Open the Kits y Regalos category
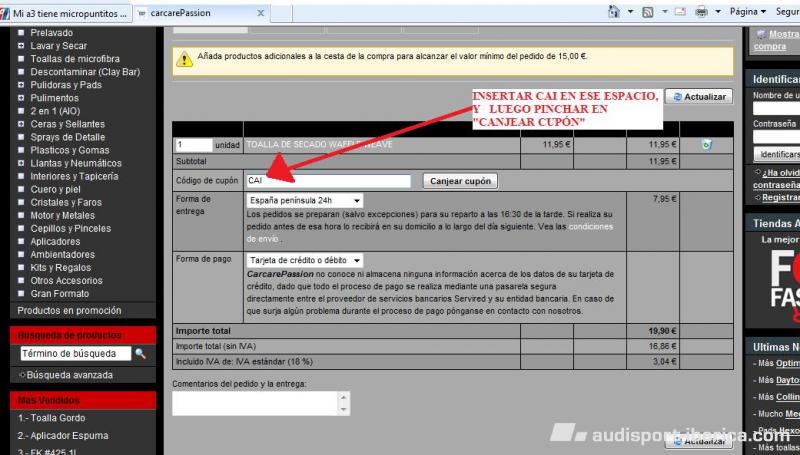The height and width of the screenshot is (455, 800). tap(61, 268)
